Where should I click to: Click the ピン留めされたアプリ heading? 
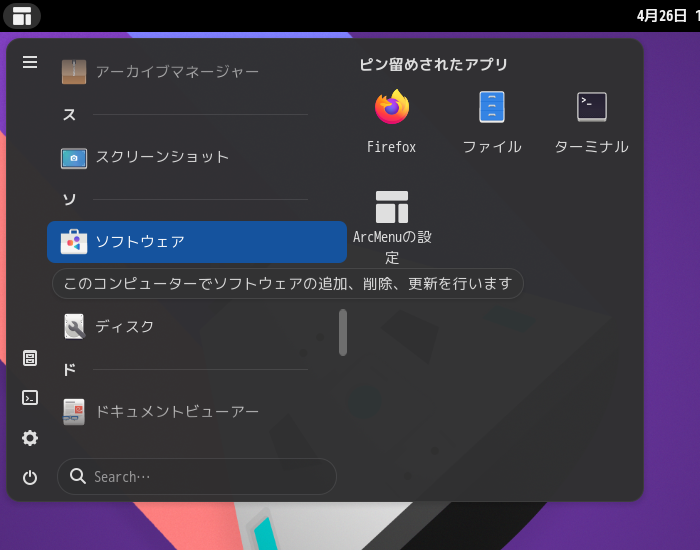click(433, 64)
